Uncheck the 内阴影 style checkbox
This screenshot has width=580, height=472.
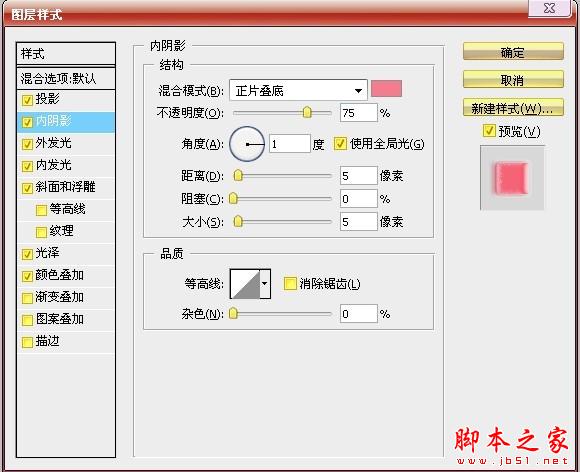pos(27,122)
